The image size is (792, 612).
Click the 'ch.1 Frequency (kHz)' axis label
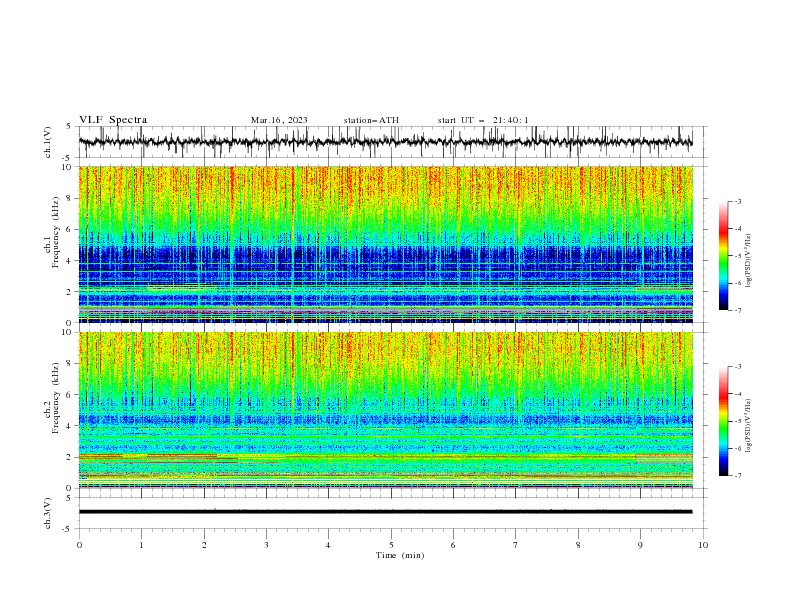(52, 233)
